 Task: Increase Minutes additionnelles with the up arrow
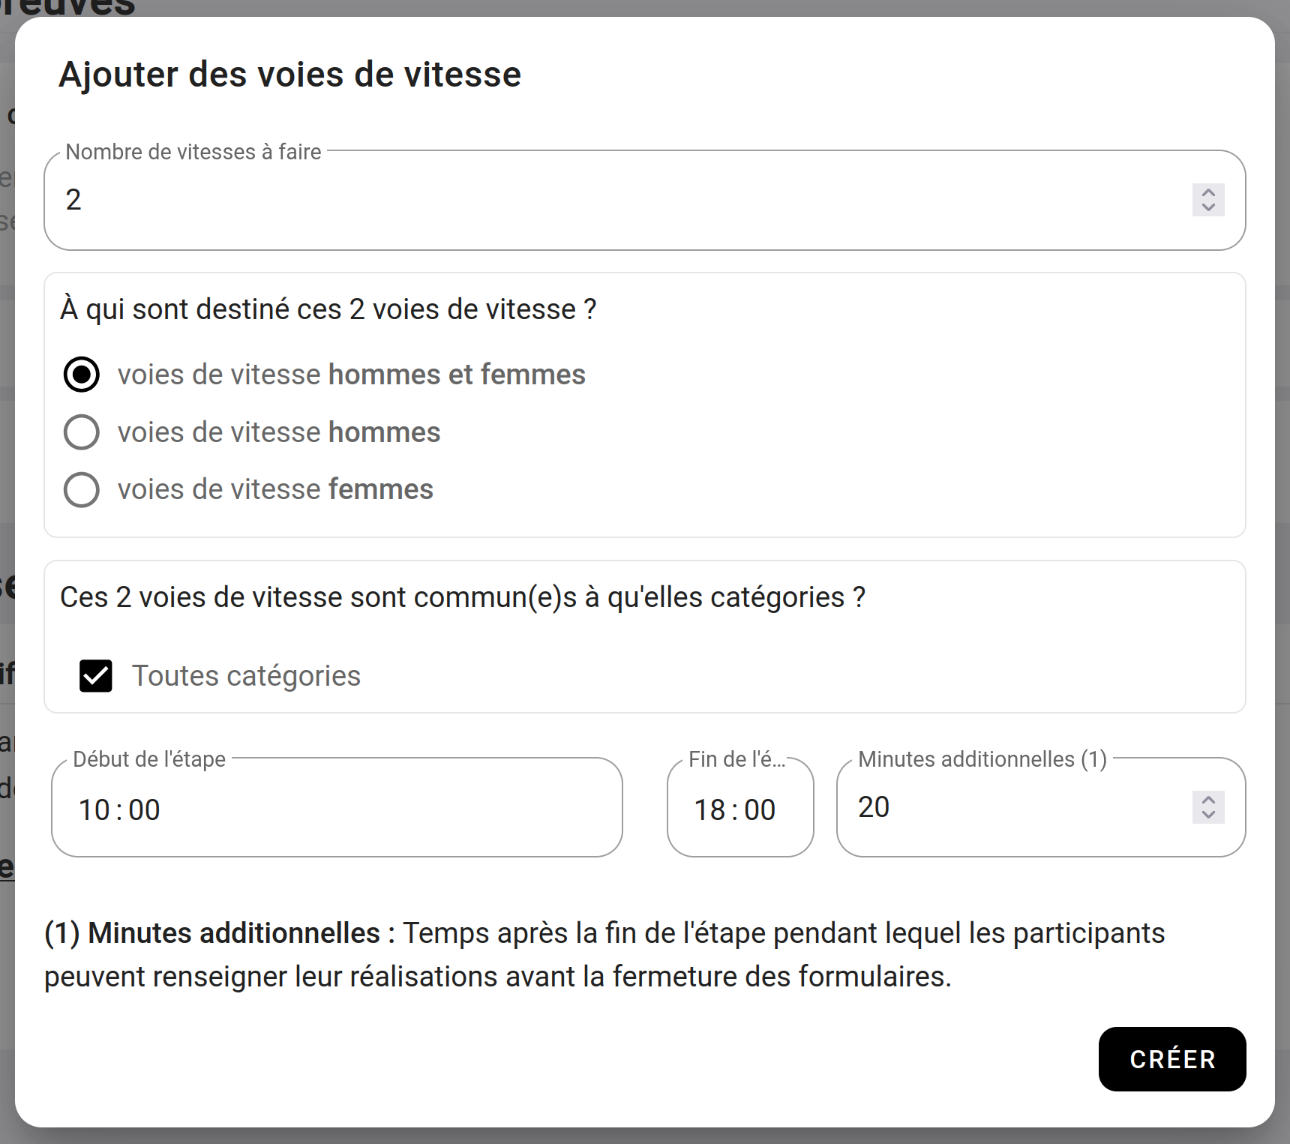(x=1208, y=800)
